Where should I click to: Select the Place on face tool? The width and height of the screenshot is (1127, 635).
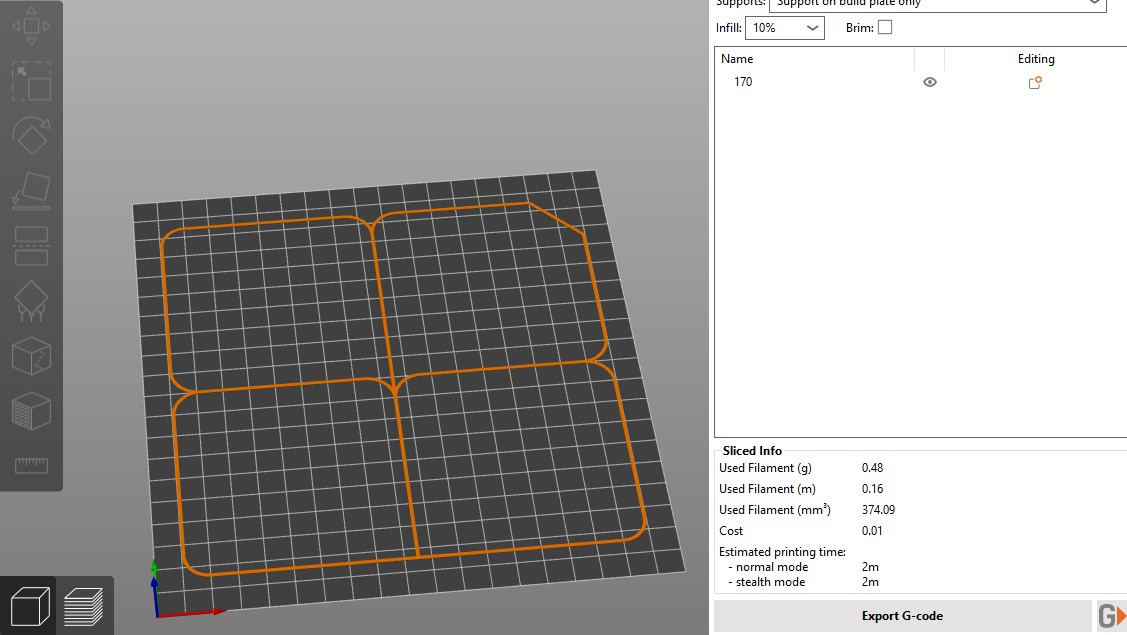coord(31,191)
